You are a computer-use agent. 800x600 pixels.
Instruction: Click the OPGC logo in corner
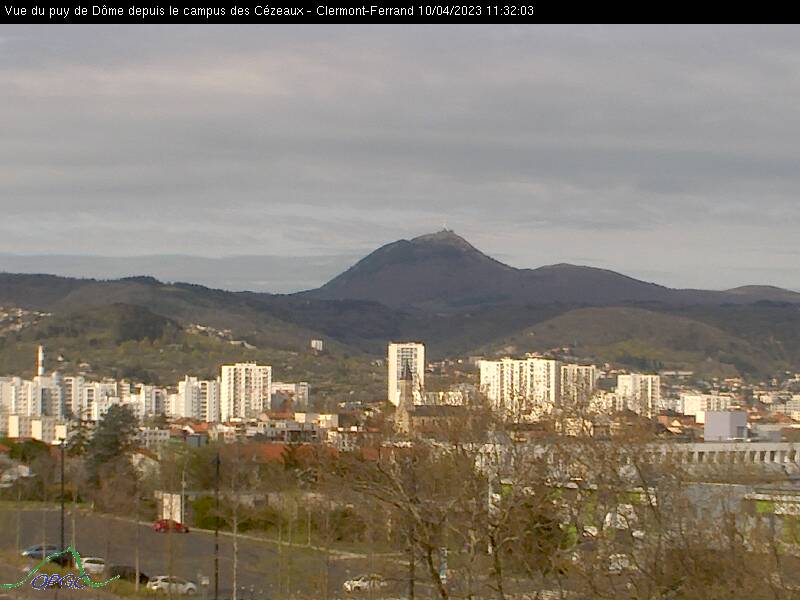point(60,569)
